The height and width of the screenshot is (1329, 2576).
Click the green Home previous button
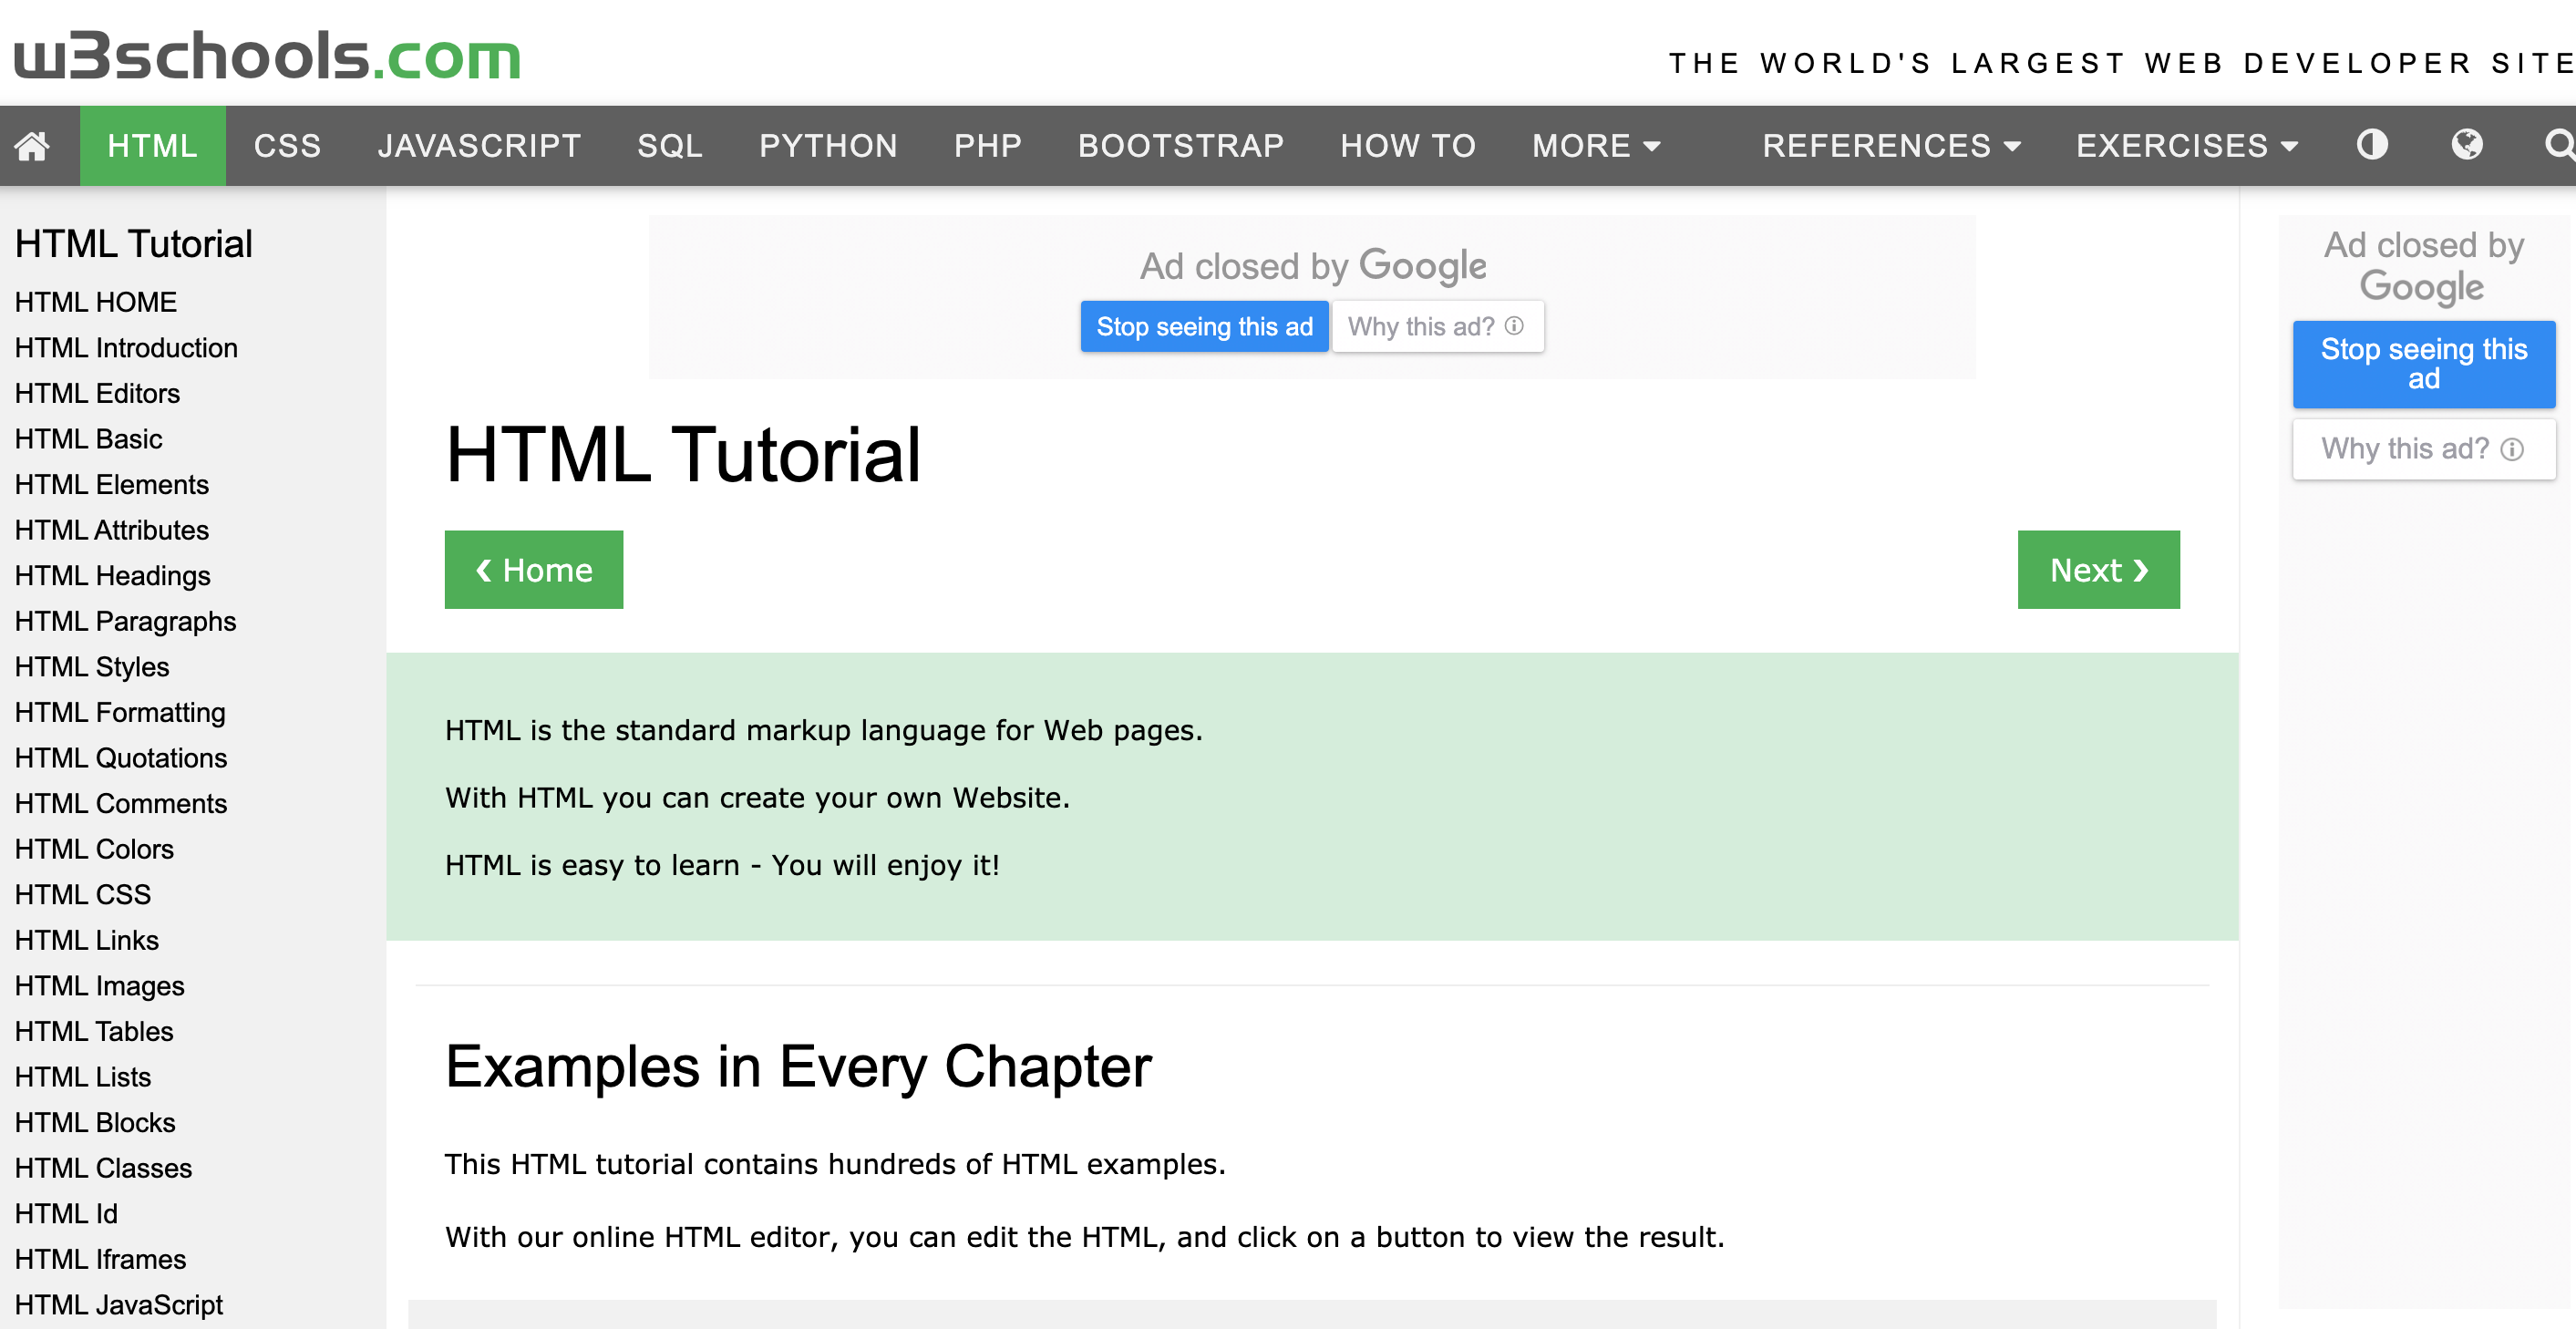pyautogui.click(x=534, y=569)
